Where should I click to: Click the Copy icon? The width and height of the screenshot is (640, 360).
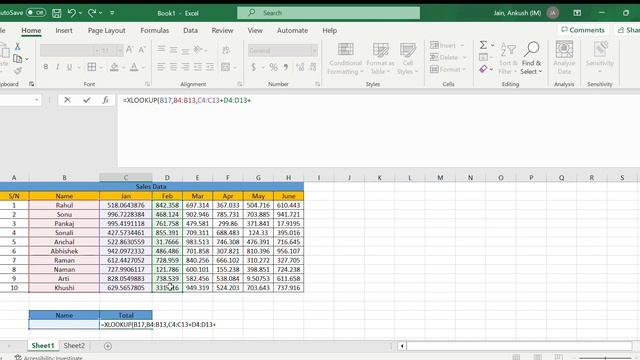click(18, 59)
